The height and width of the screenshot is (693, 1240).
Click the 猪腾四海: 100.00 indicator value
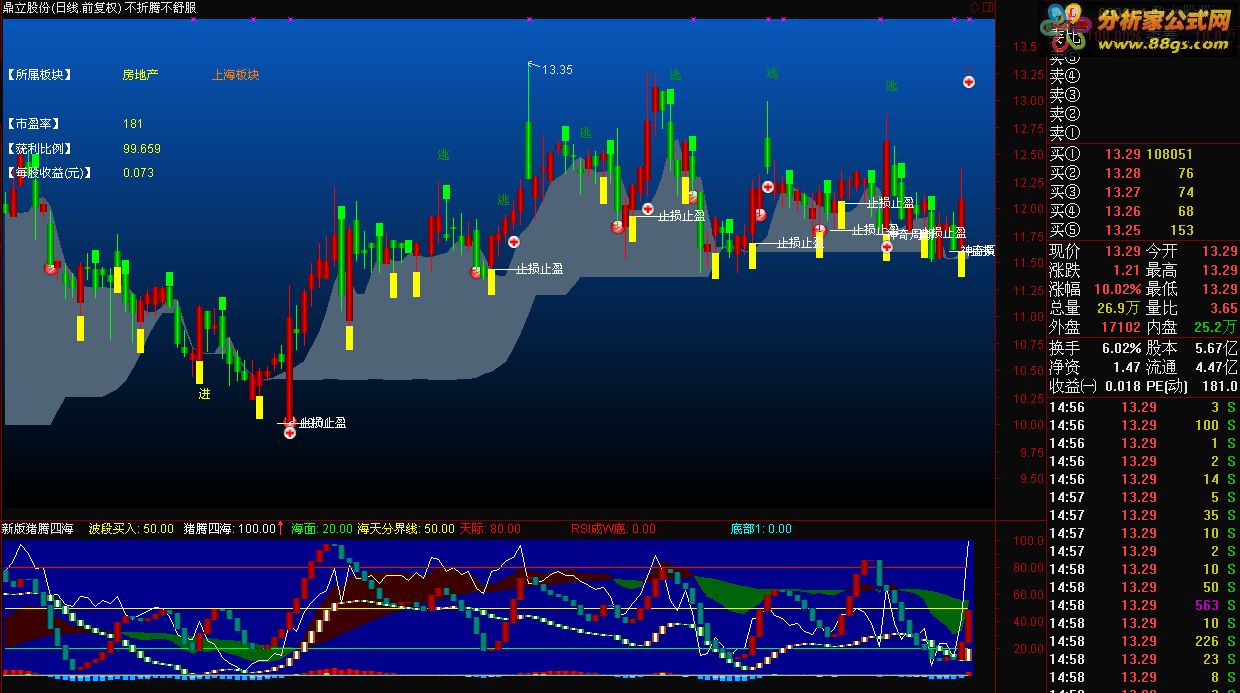(230, 528)
